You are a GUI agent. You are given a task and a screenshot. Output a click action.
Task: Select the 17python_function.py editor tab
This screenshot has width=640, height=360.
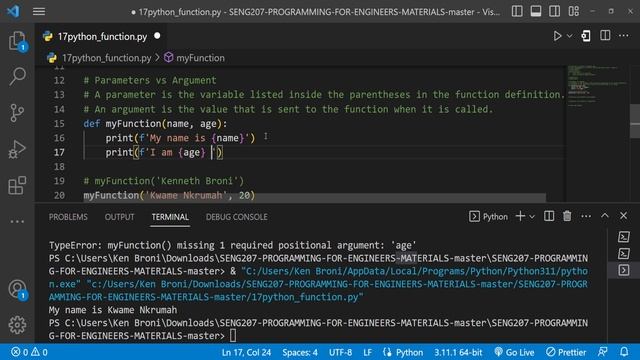[x=102, y=36]
